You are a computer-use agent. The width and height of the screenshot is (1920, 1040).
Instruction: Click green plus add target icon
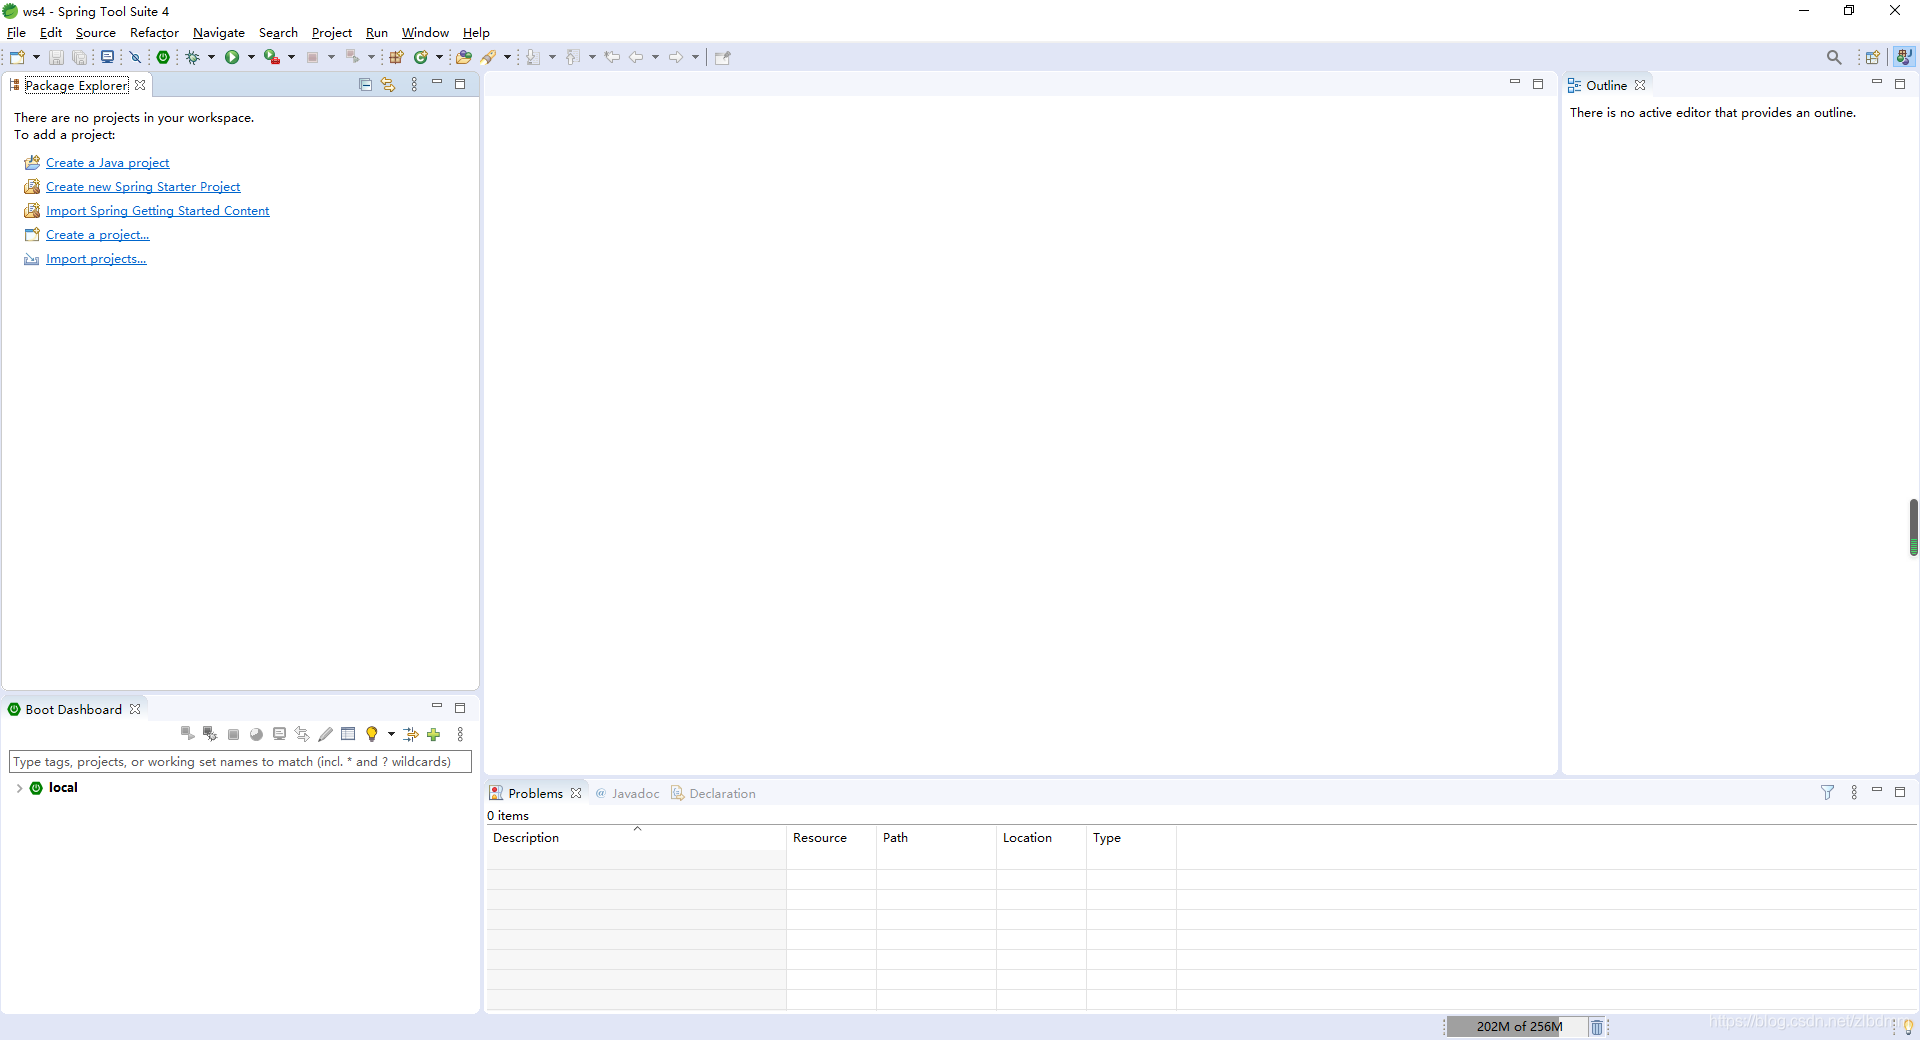pyautogui.click(x=434, y=734)
